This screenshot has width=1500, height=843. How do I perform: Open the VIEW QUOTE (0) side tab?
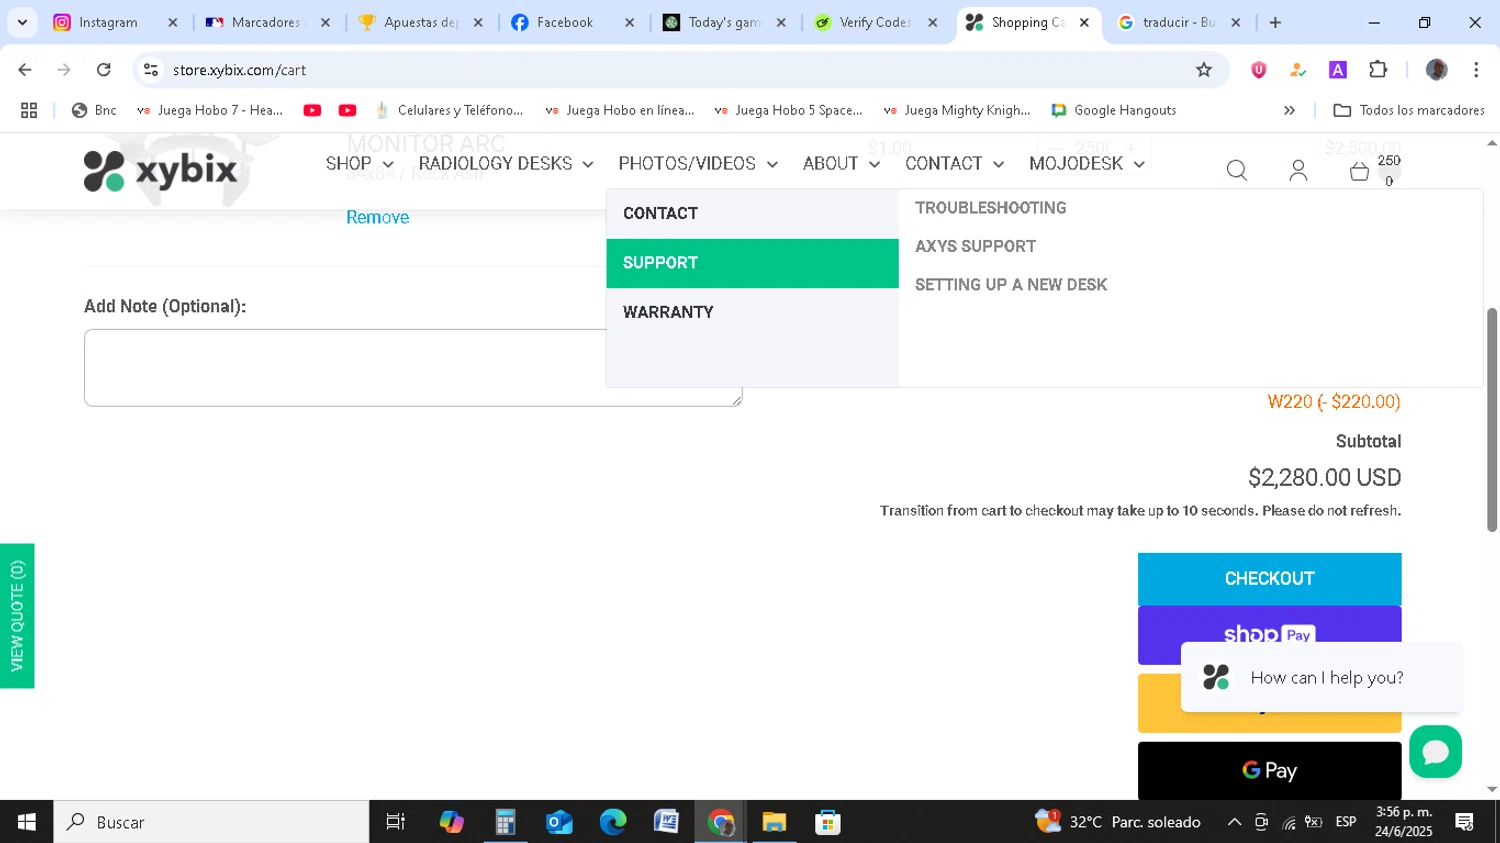[x=17, y=616]
